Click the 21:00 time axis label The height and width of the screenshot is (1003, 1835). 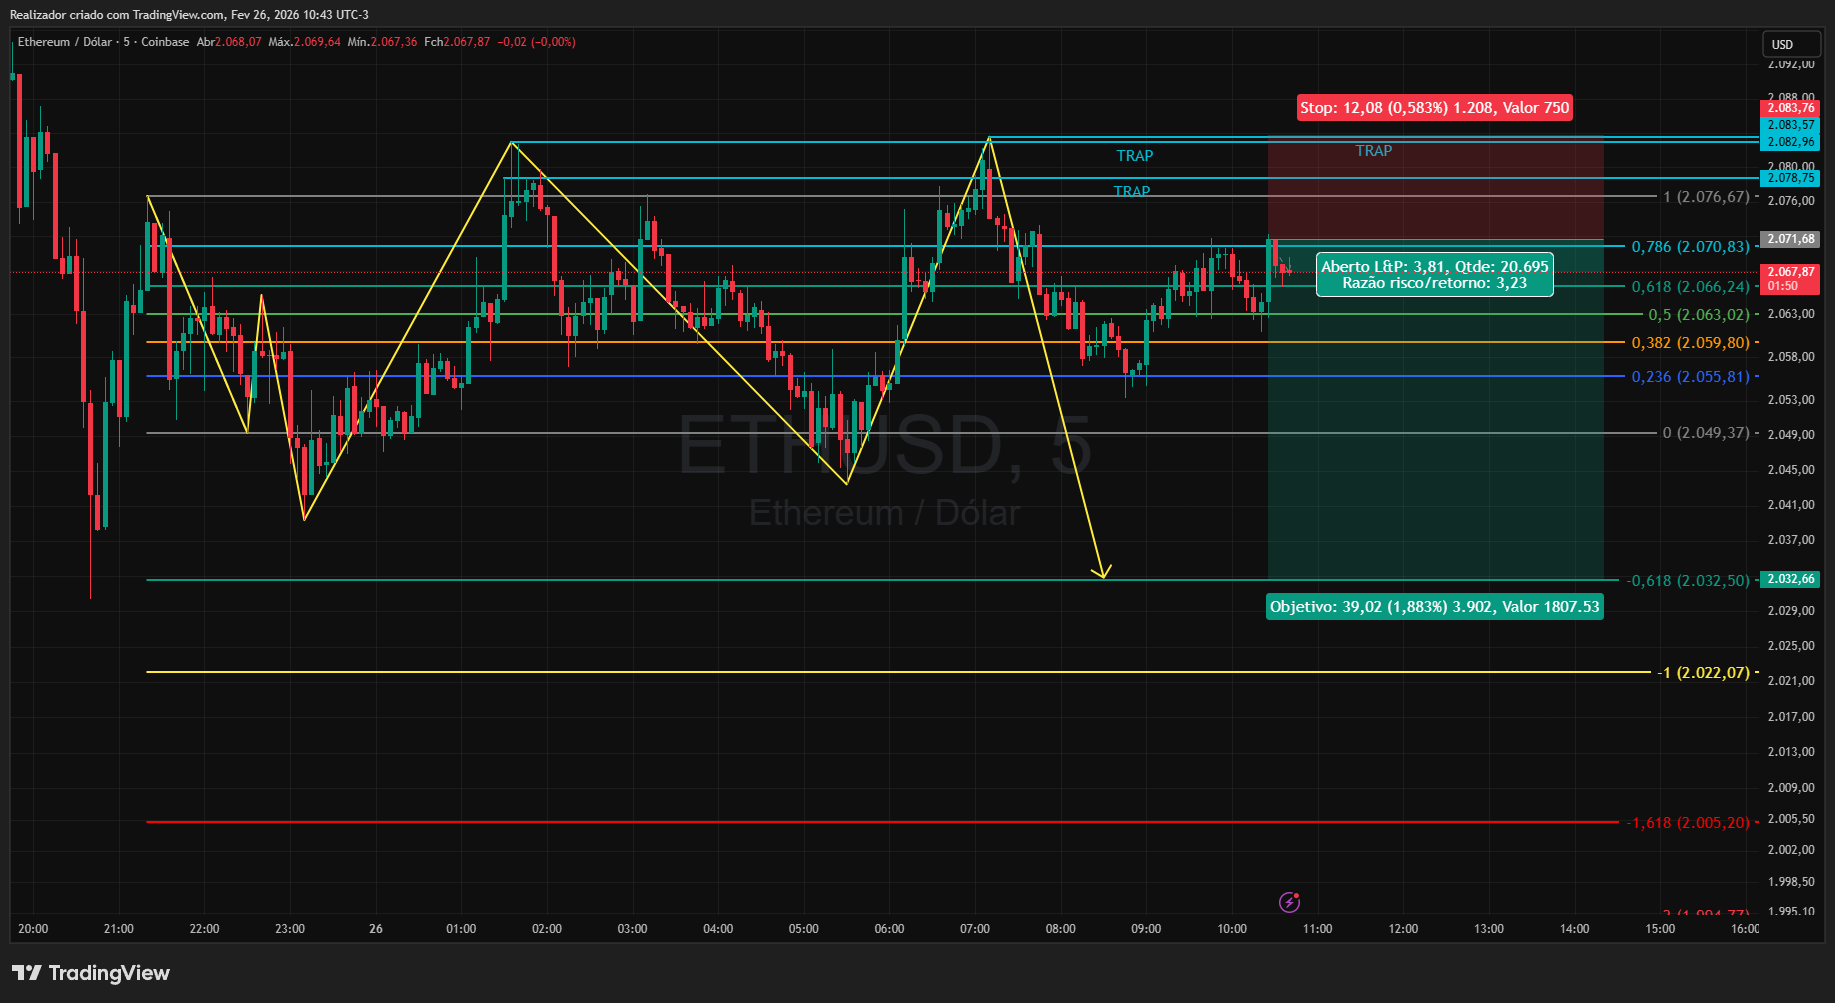(119, 929)
